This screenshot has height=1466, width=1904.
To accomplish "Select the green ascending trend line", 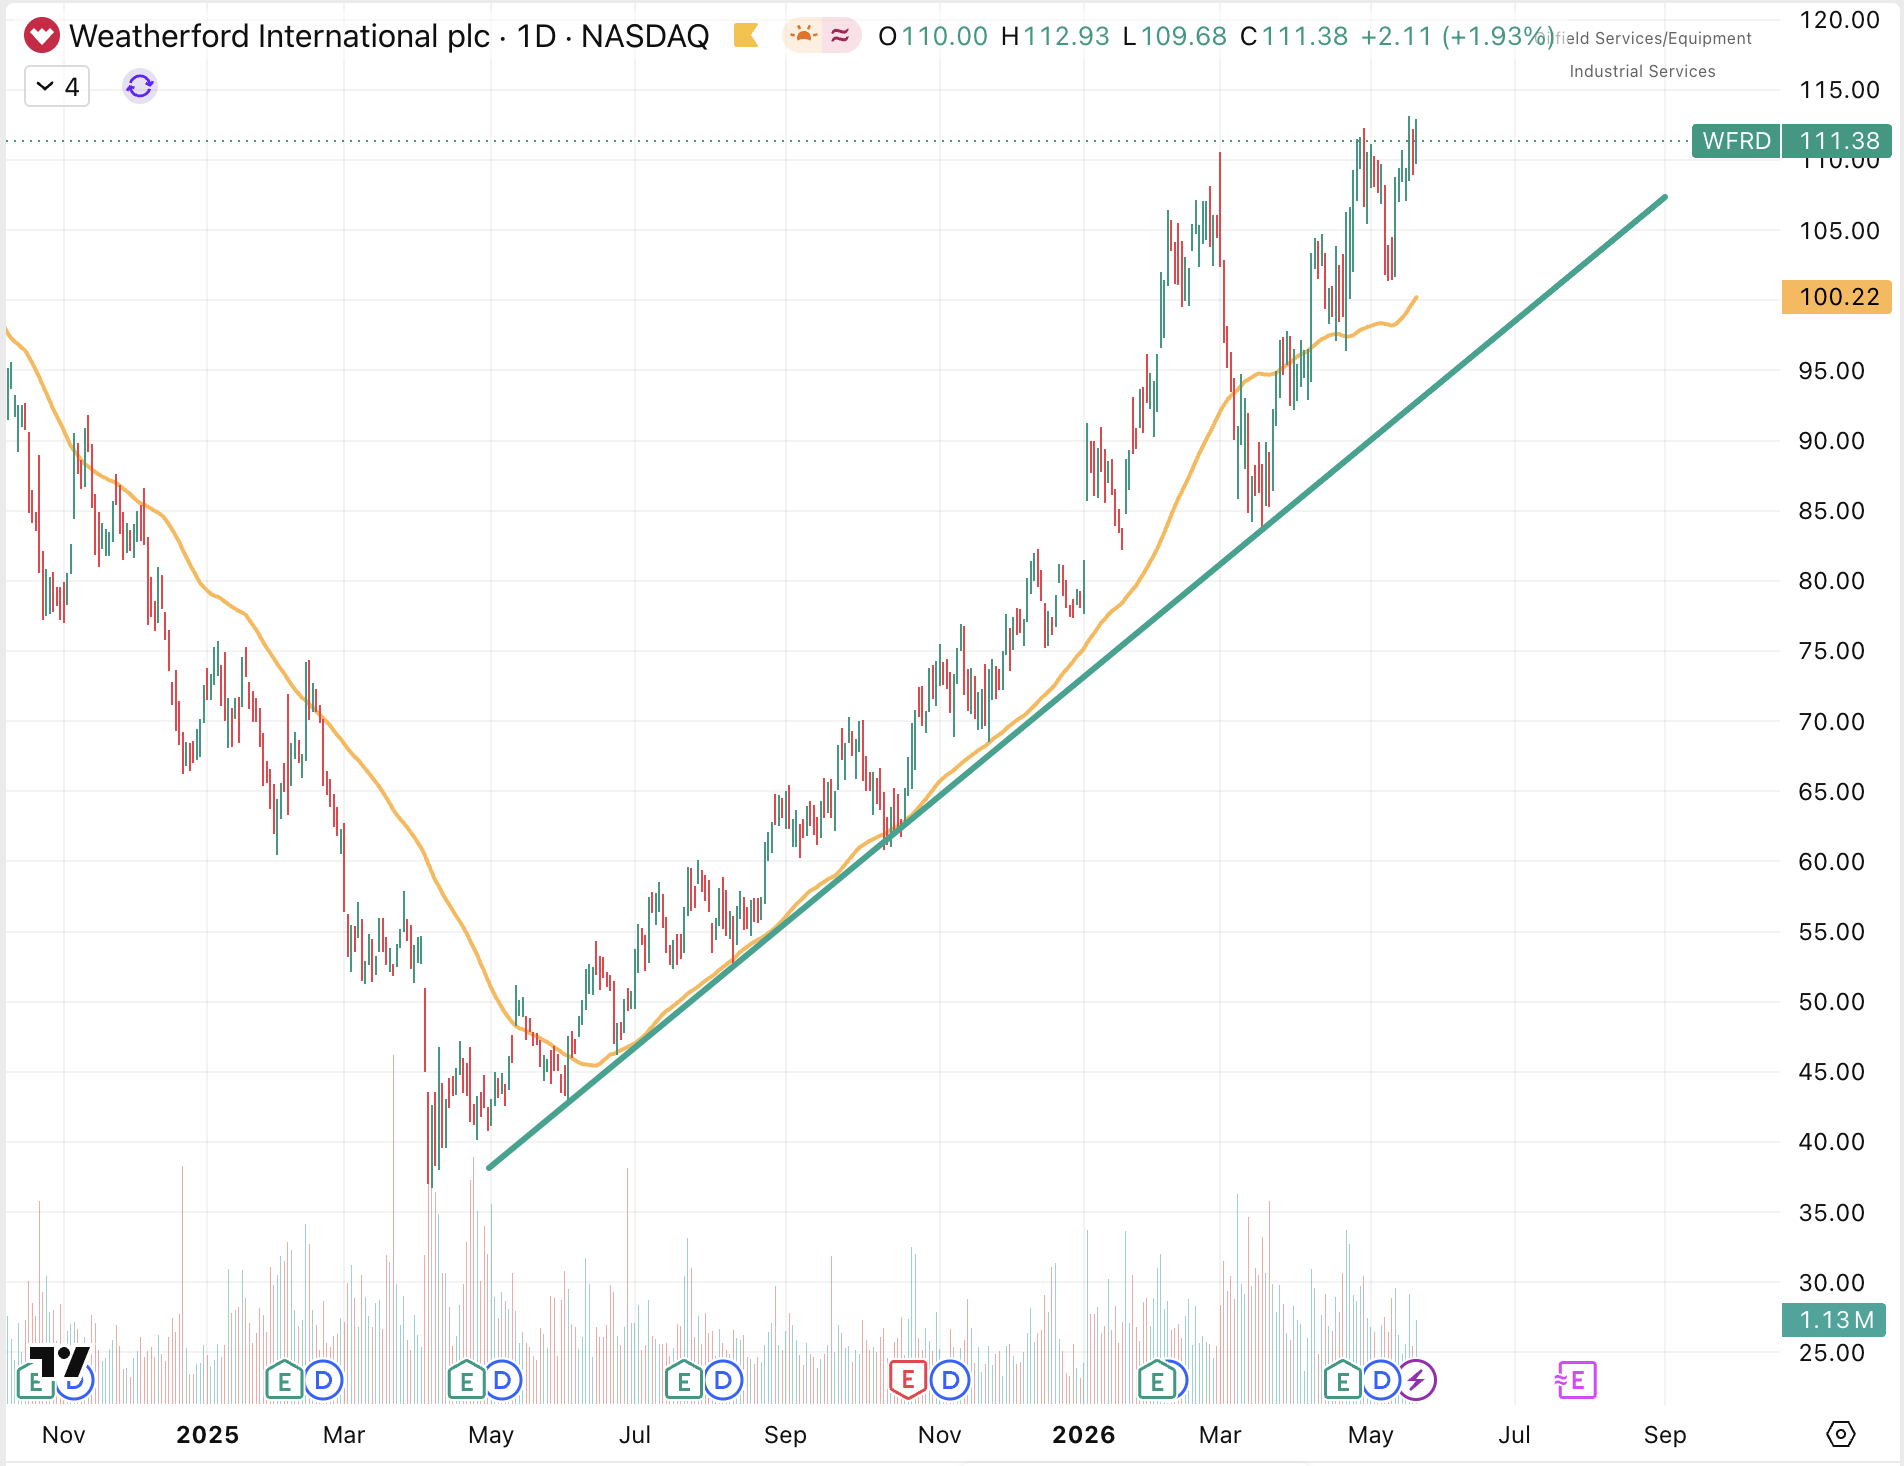I will (x=1077, y=683).
